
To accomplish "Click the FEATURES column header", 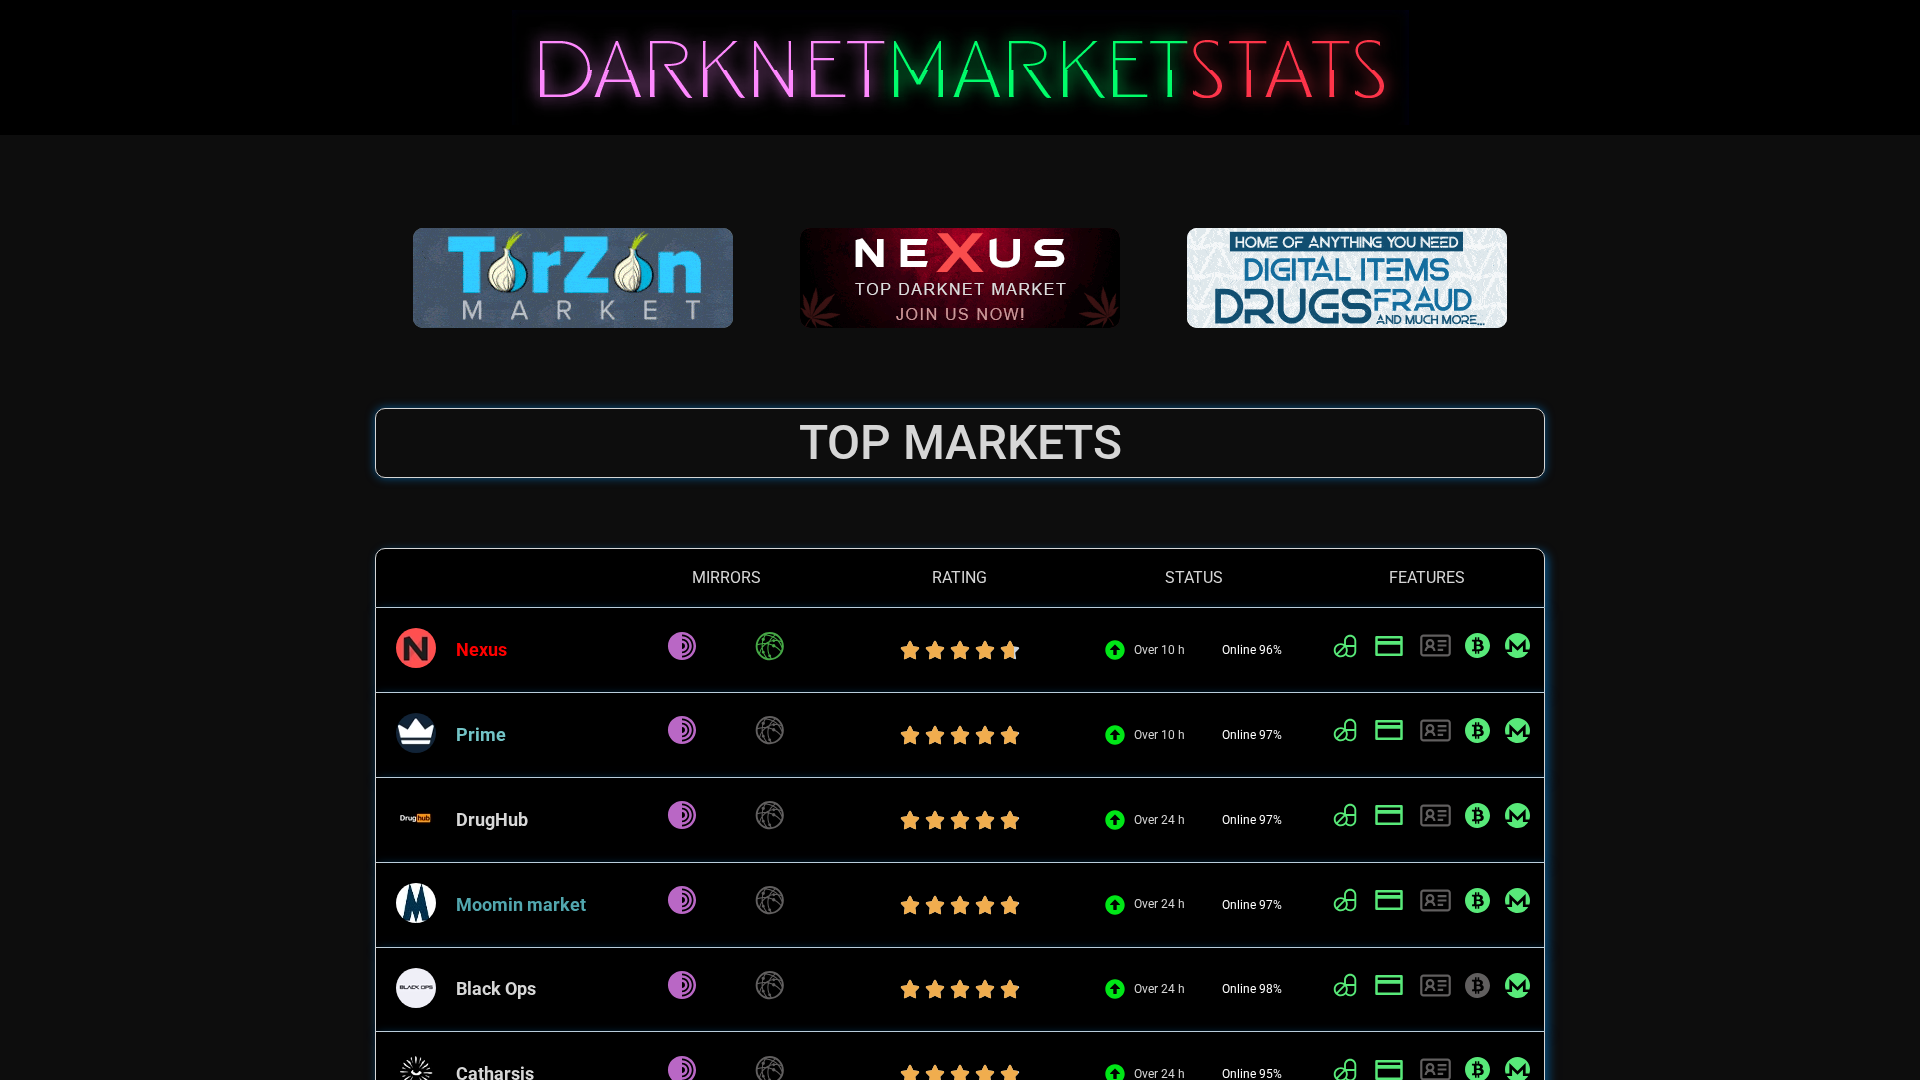I will point(1426,578).
